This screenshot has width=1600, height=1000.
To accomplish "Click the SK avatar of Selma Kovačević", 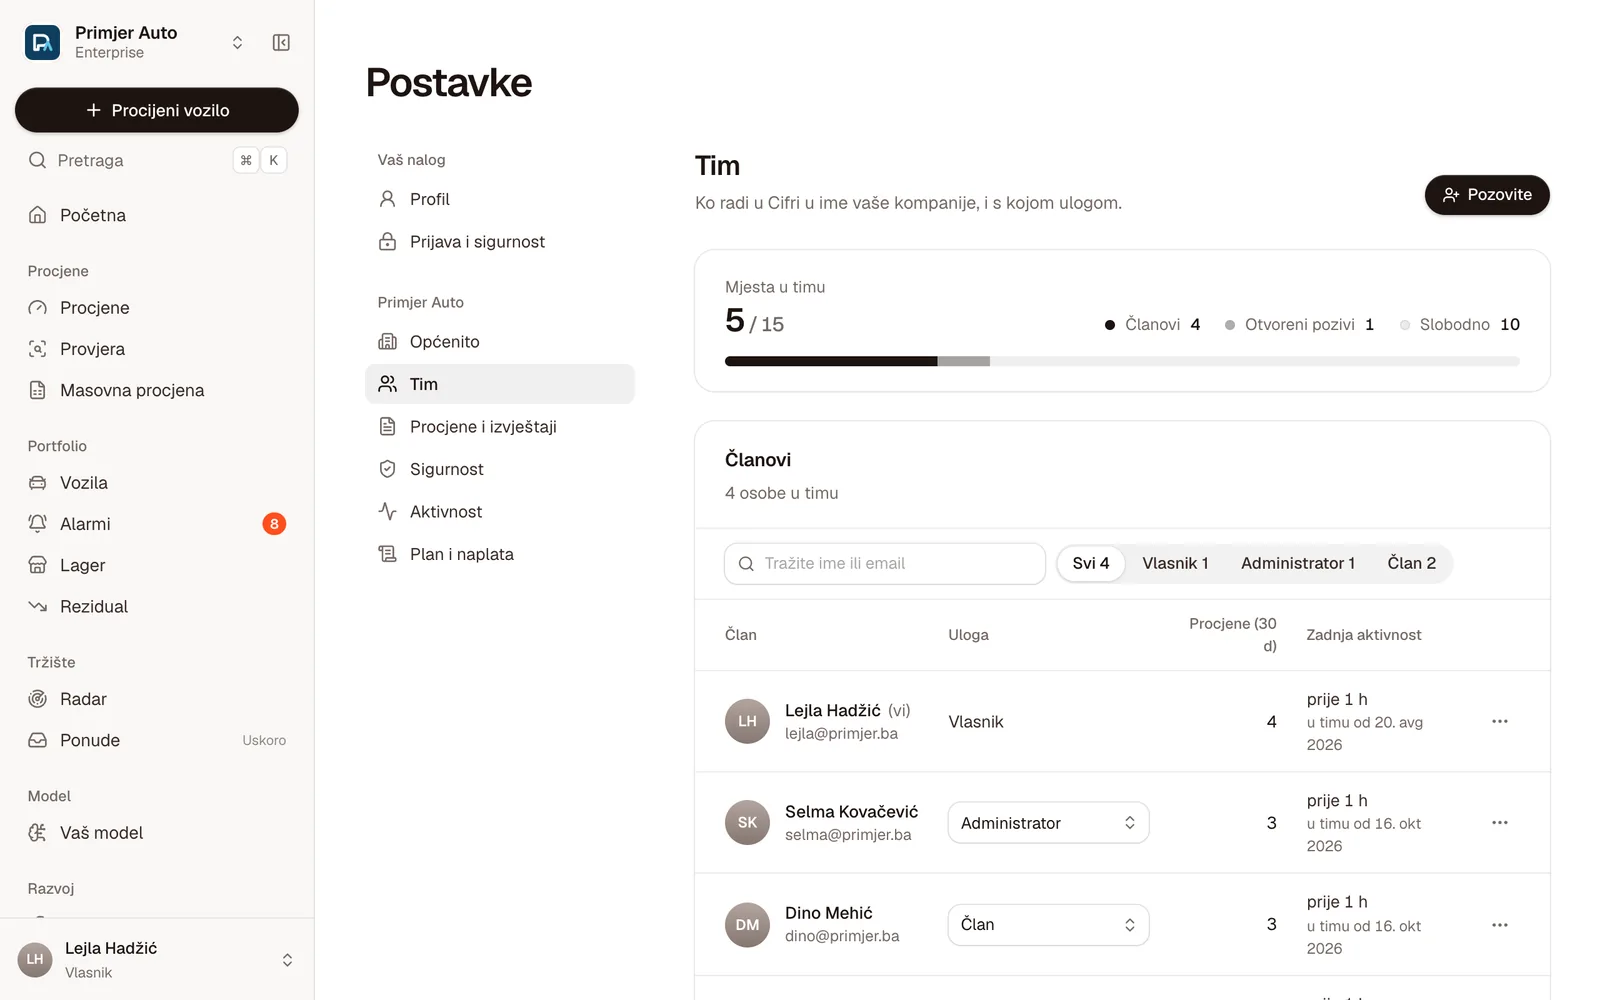I will click(747, 823).
